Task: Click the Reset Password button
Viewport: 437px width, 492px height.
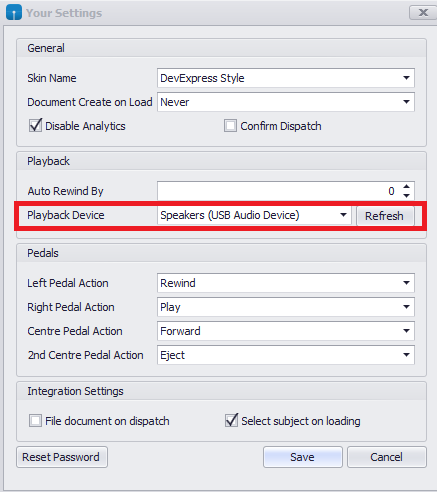Action: [62, 457]
